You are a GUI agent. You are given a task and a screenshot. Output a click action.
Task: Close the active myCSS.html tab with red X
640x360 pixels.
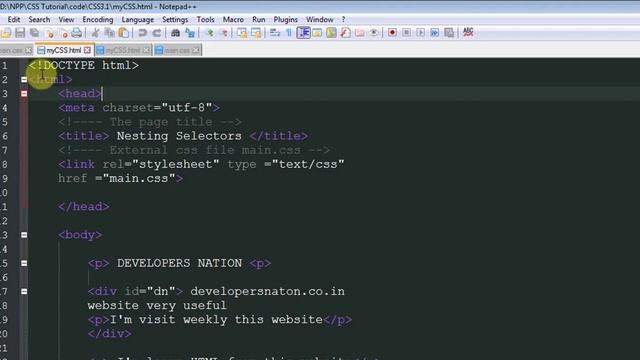point(87,50)
